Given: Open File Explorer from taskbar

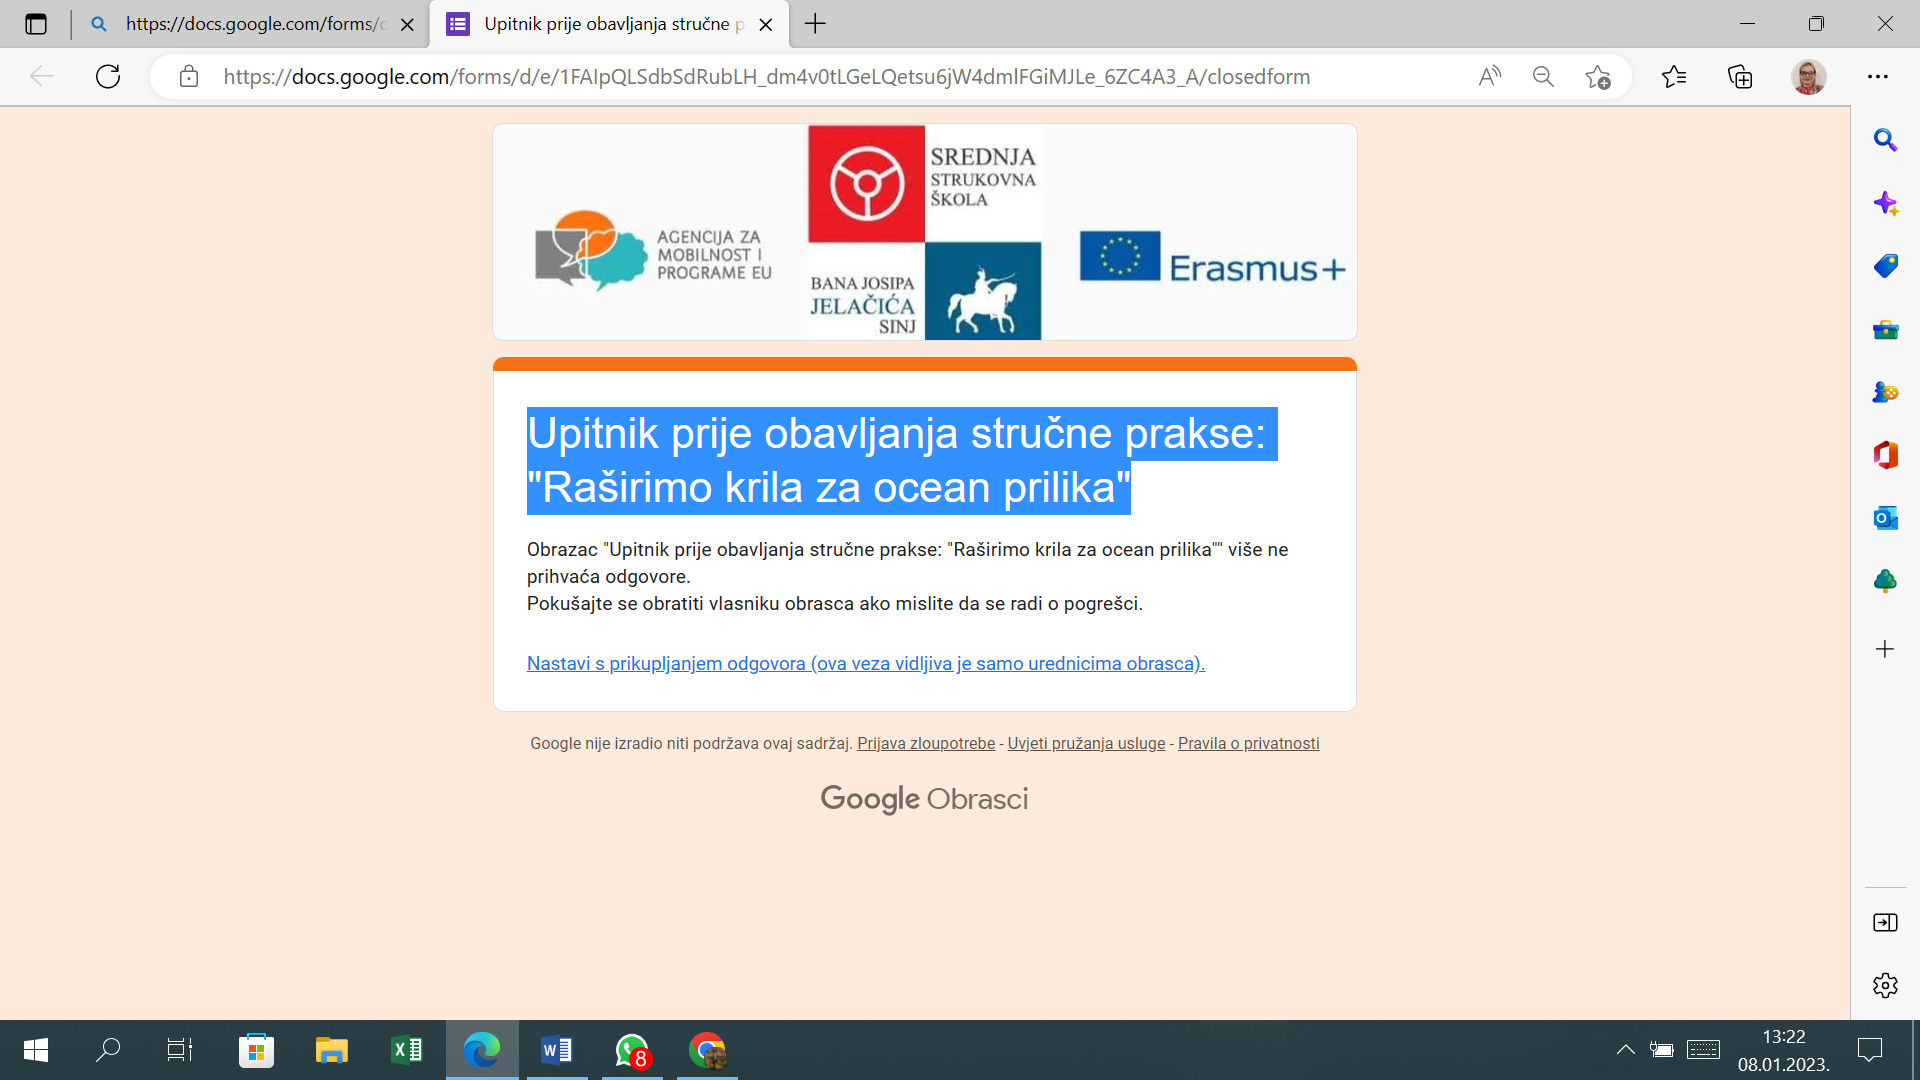Looking at the screenshot, I should [x=331, y=1050].
